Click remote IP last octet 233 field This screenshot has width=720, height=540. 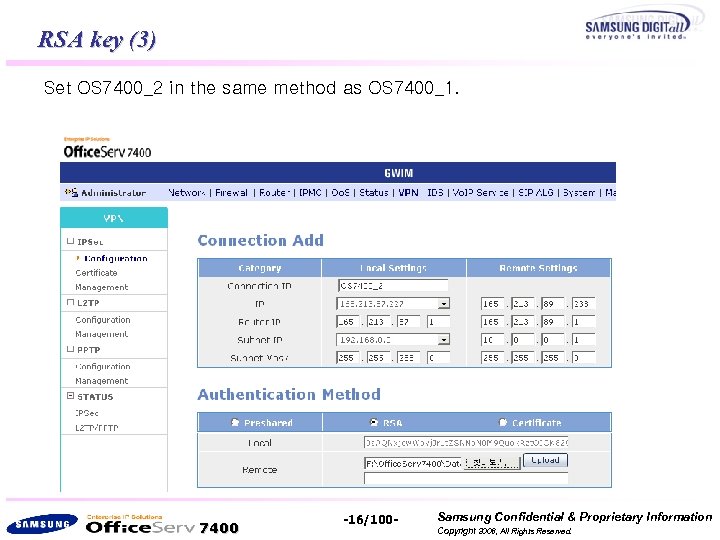click(x=584, y=304)
